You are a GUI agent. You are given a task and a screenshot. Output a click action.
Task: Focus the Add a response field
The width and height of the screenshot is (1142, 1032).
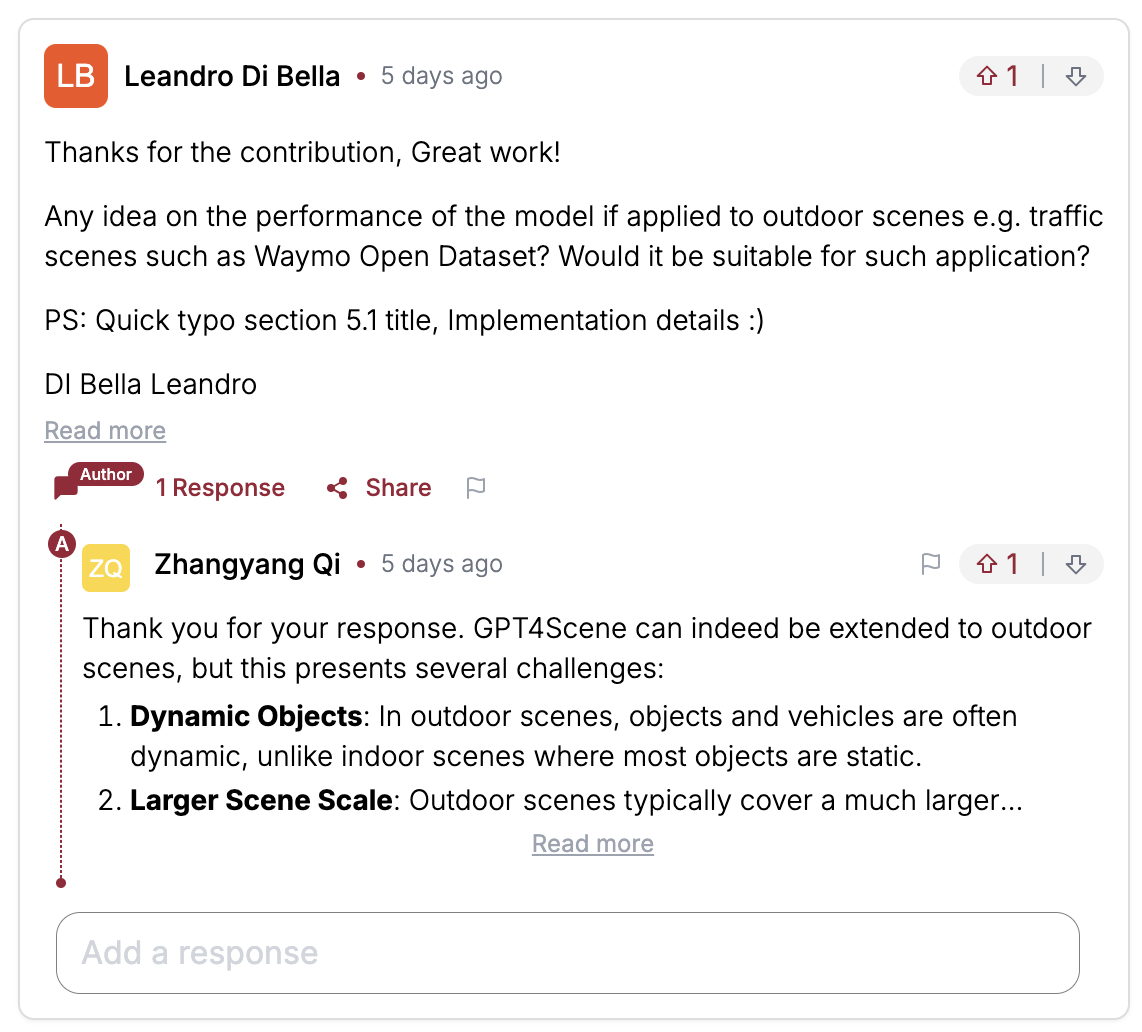tap(567, 953)
